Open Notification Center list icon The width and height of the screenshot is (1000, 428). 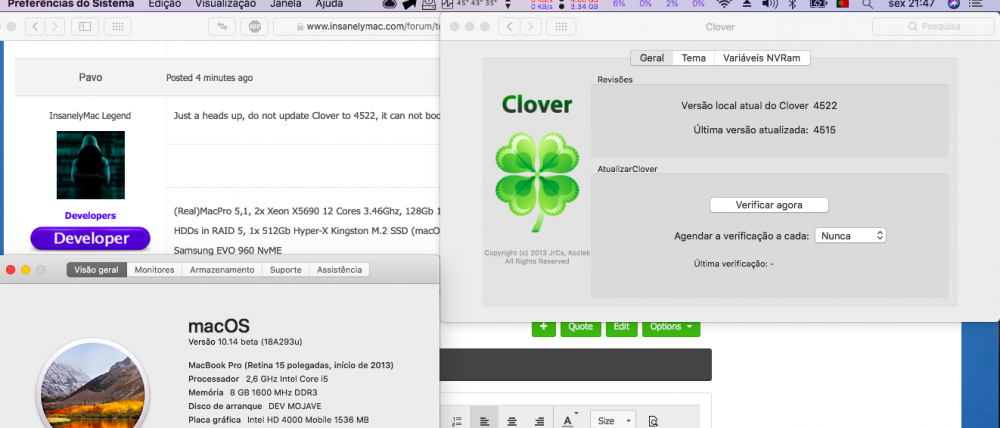coord(978,4)
